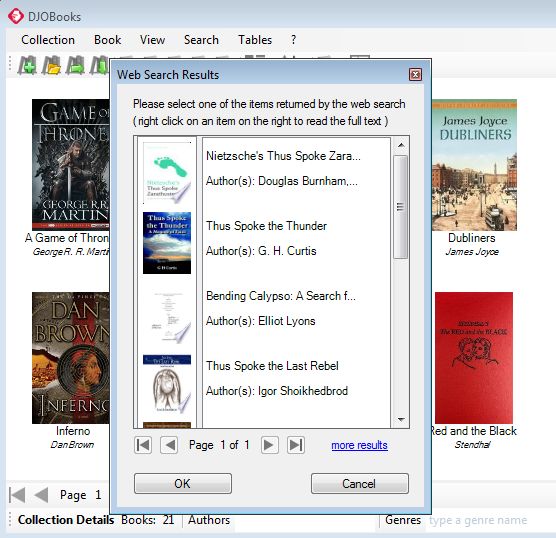The image size is (556, 538).
Task: Open the Book menu
Action: pyautogui.click(x=107, y=40)
